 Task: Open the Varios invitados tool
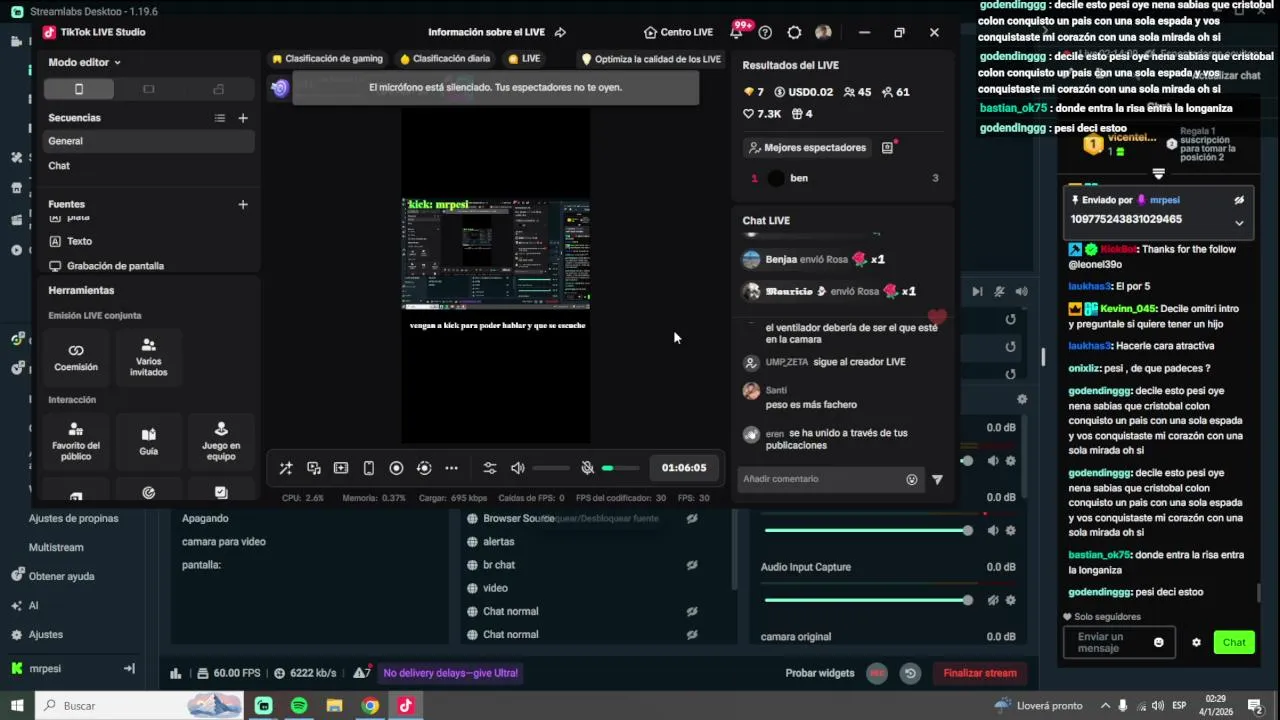[148, 357]
